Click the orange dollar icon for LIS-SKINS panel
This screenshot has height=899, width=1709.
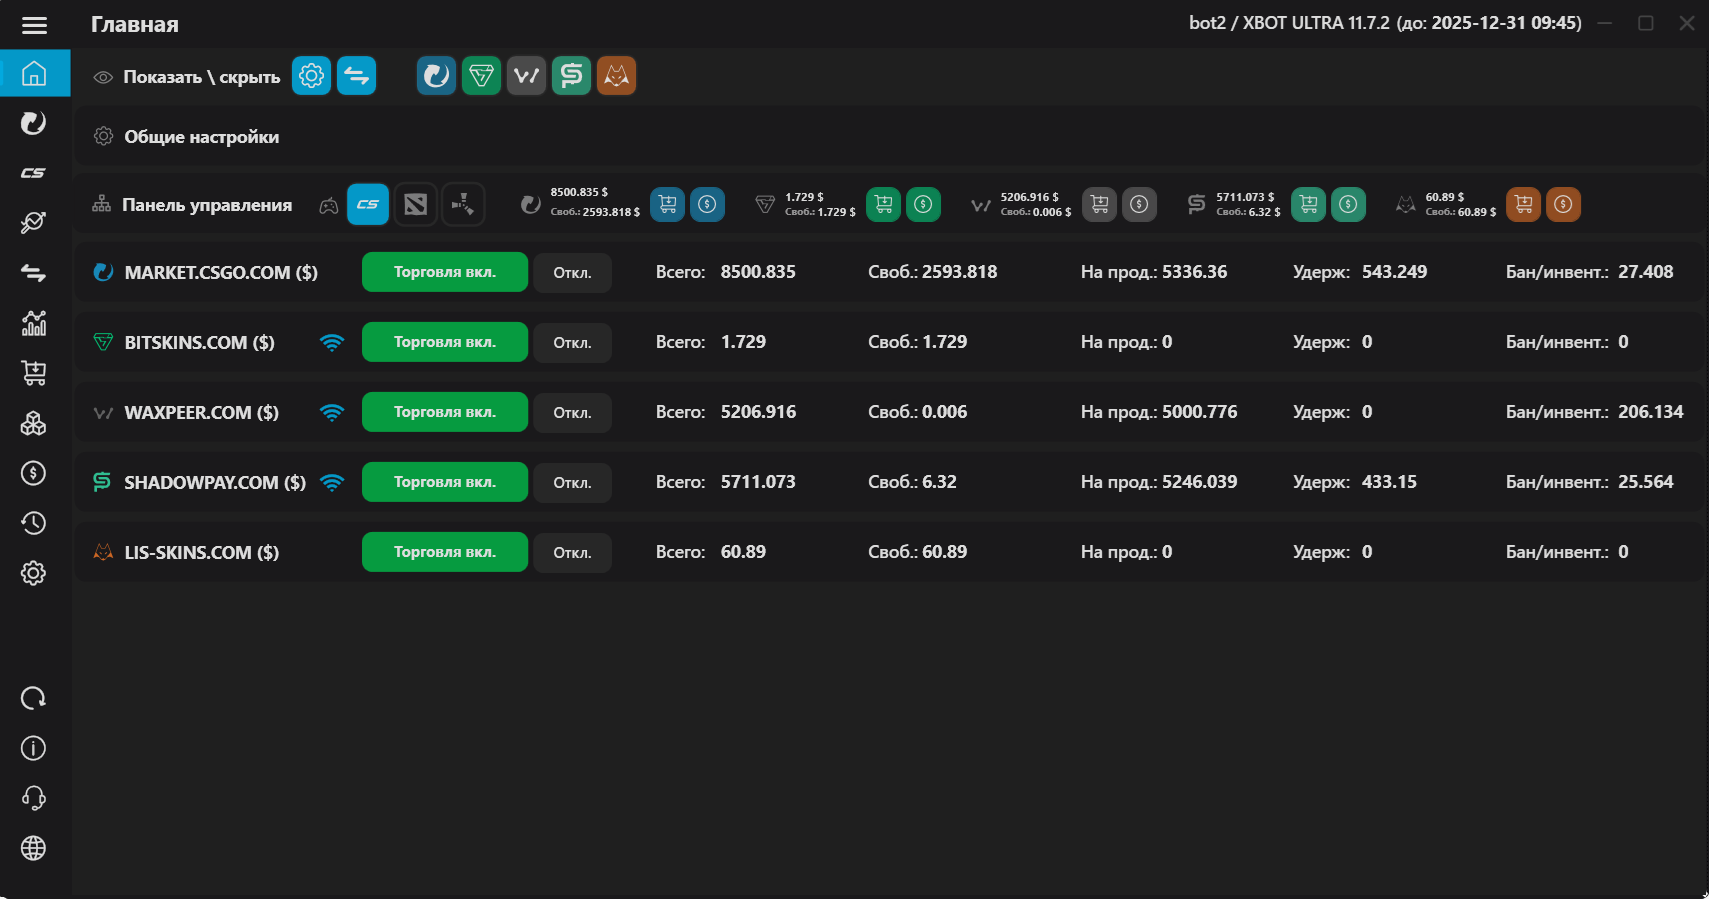(1563, 204)
